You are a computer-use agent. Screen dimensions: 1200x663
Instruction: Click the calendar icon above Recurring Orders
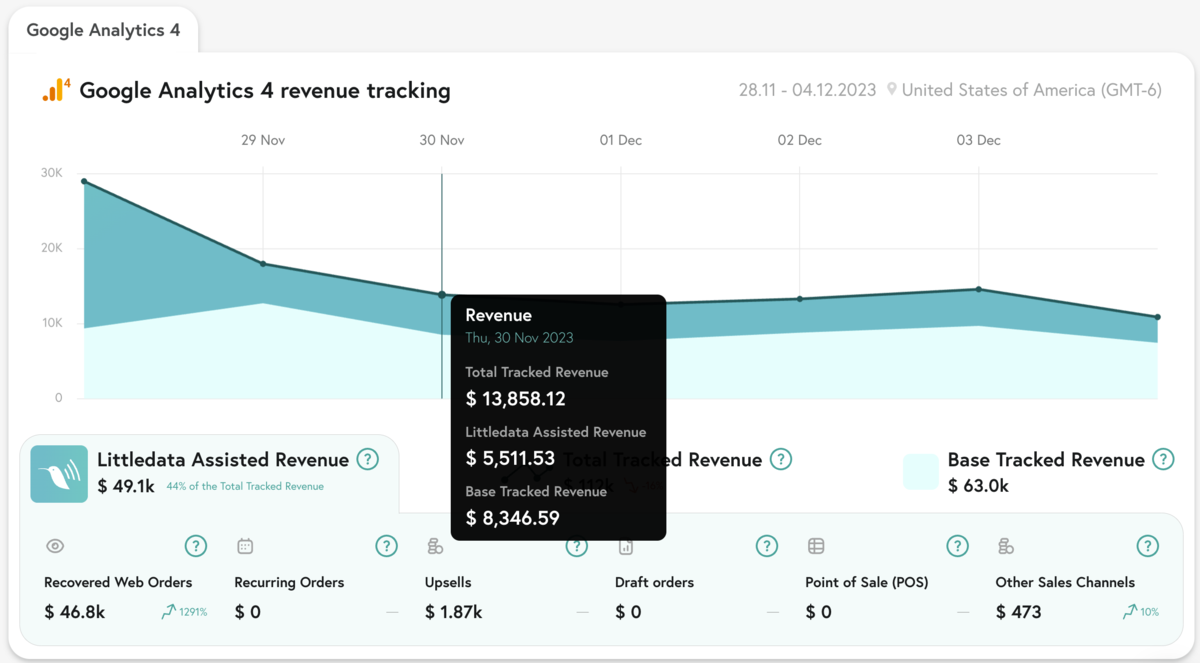[245, 546]
